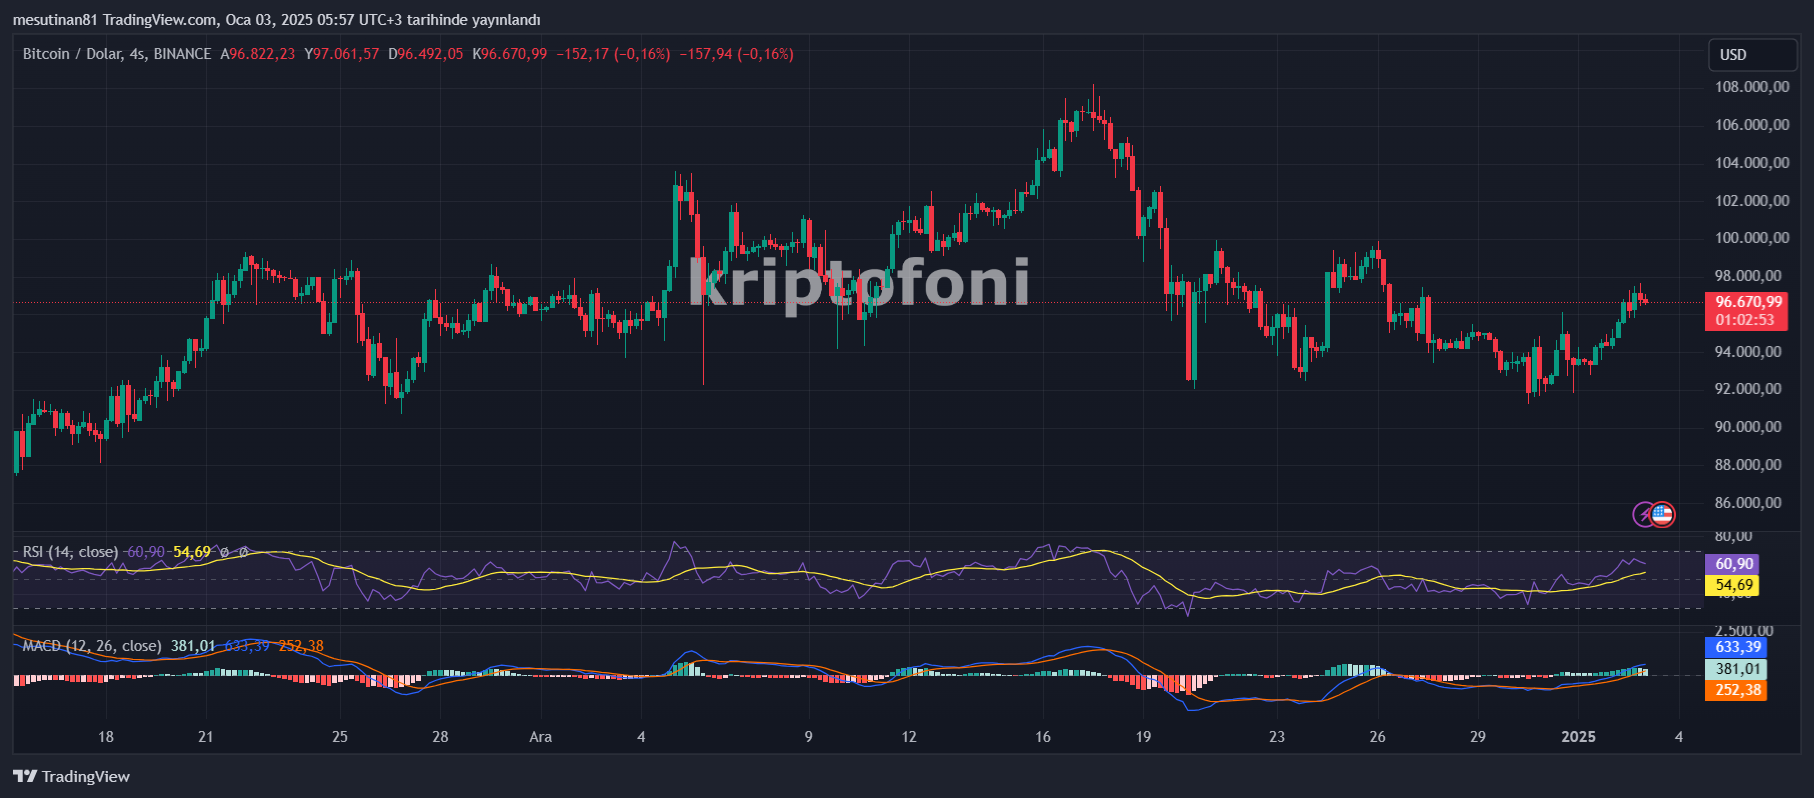
Task: Click the 102.000,00 price scale label
Action: pos(1752,201)
